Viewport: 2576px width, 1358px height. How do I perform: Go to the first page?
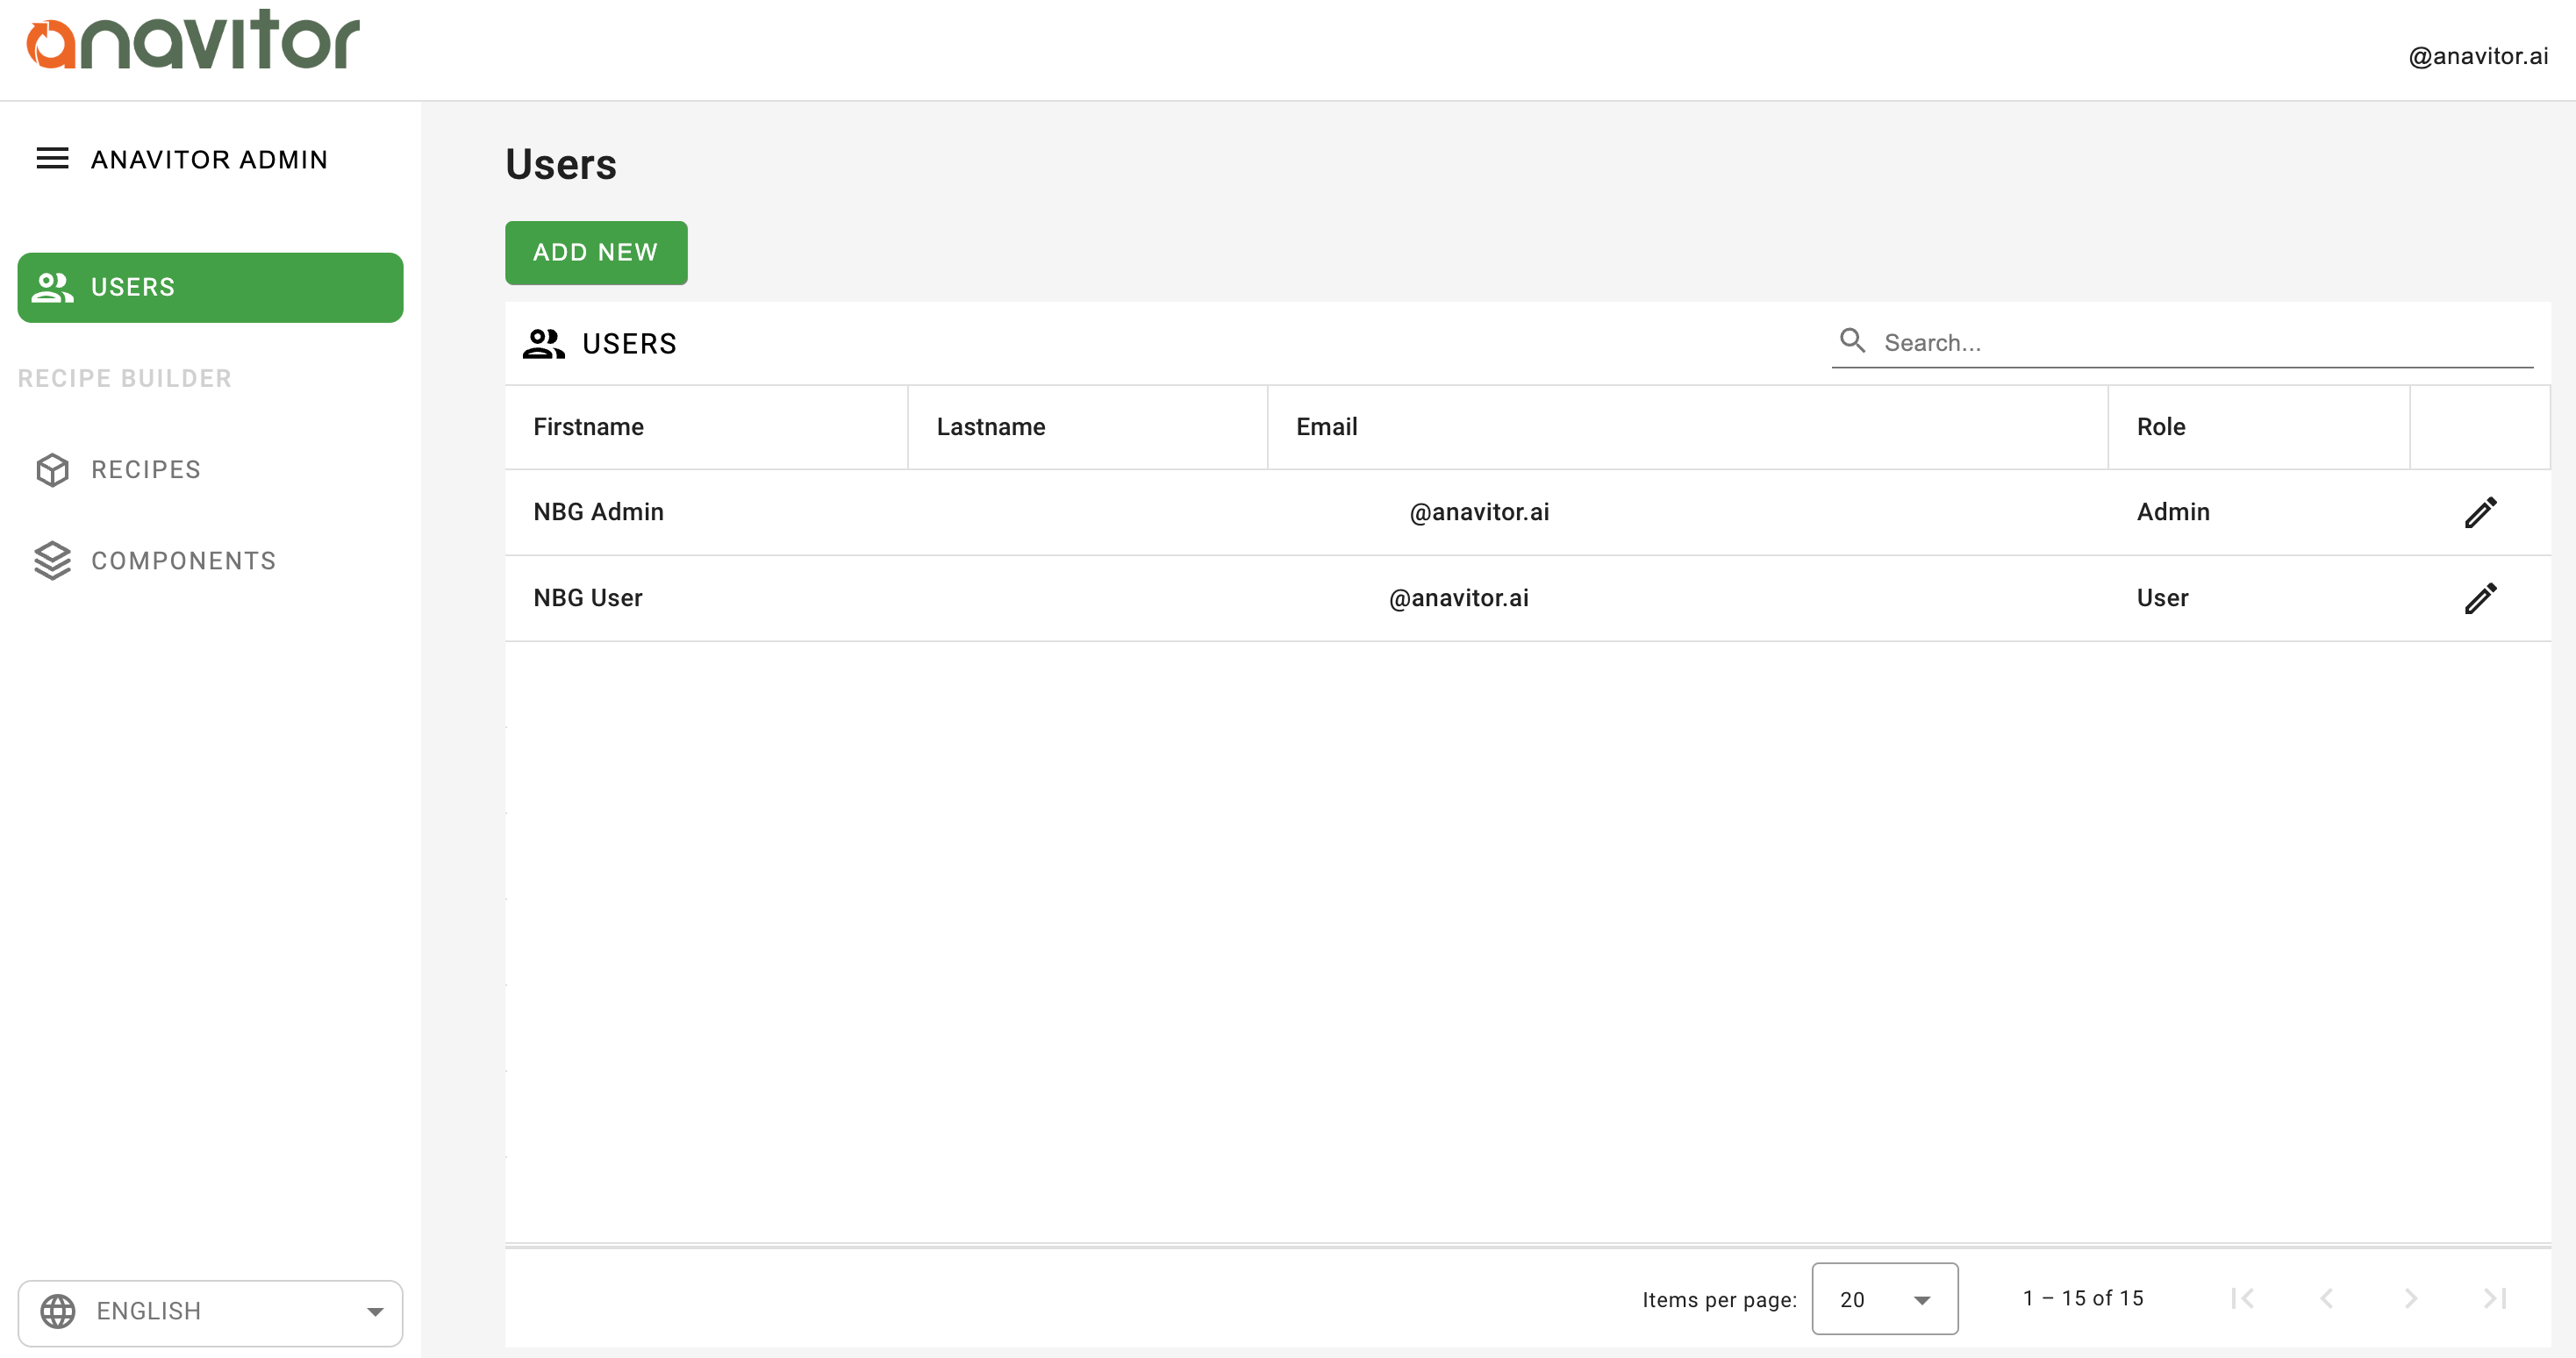tap(2242, 1298)
